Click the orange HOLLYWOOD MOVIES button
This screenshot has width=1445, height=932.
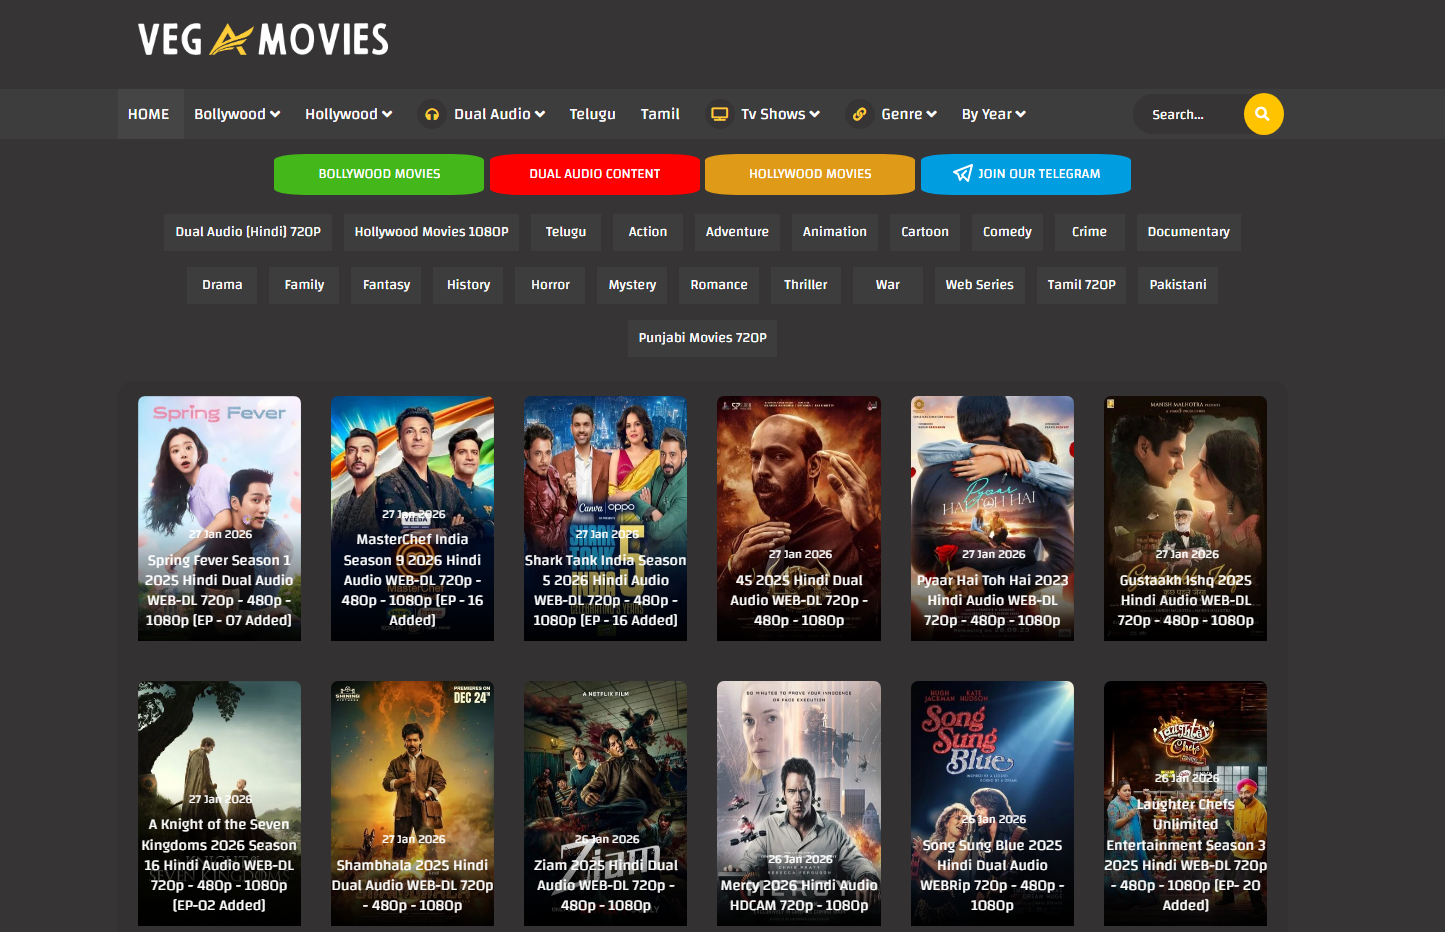tap(810, 174)
